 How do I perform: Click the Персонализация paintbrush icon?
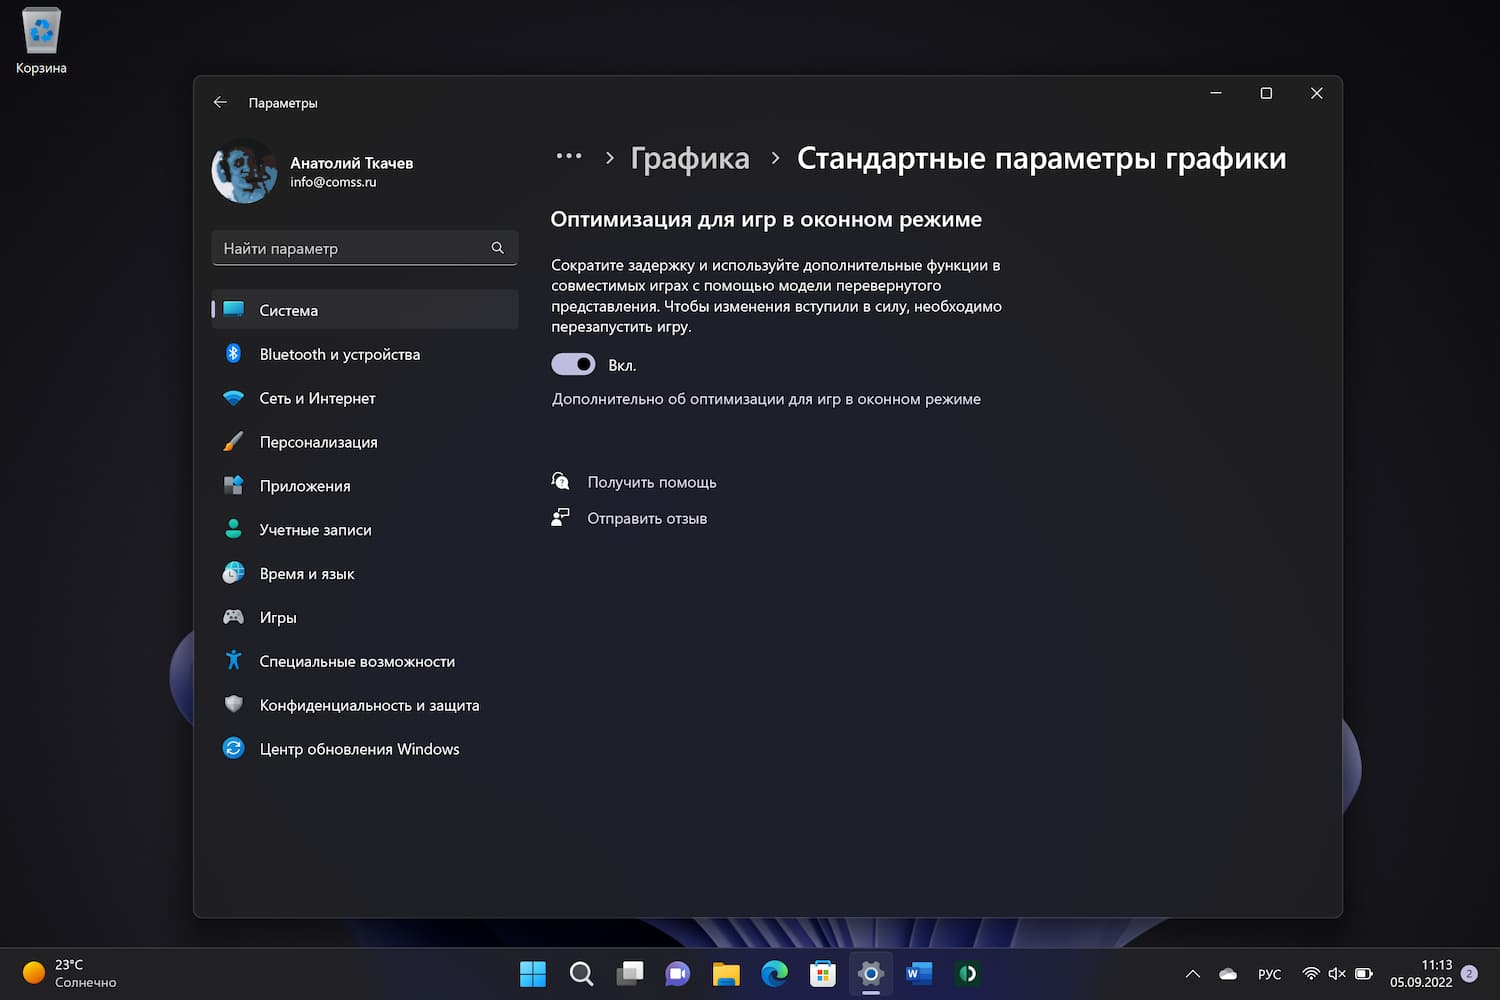pos(233,442)
